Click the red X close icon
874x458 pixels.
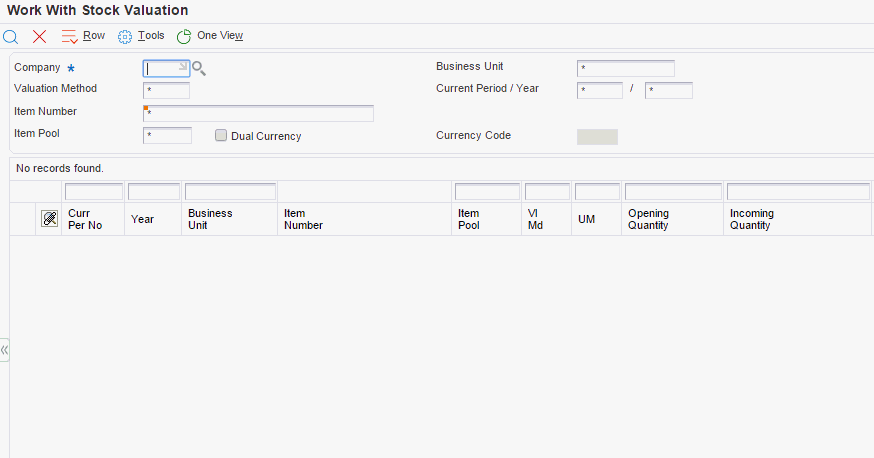pyautogui.click(x=39, y=36)
